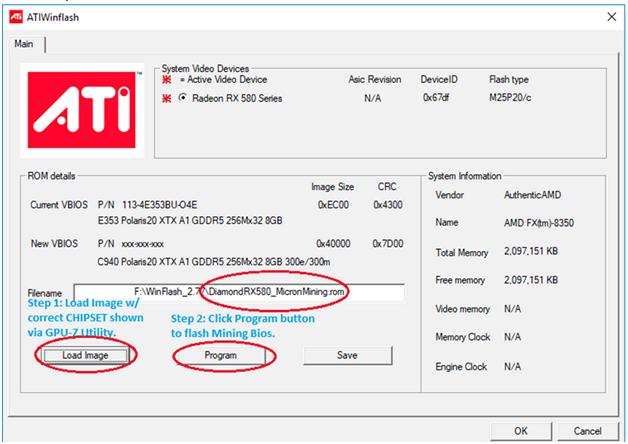This screenshot has width=628, height=444.
Task: Click current VBIOS part number 113-4E353BU-O4E
Action: click(159, 205)
